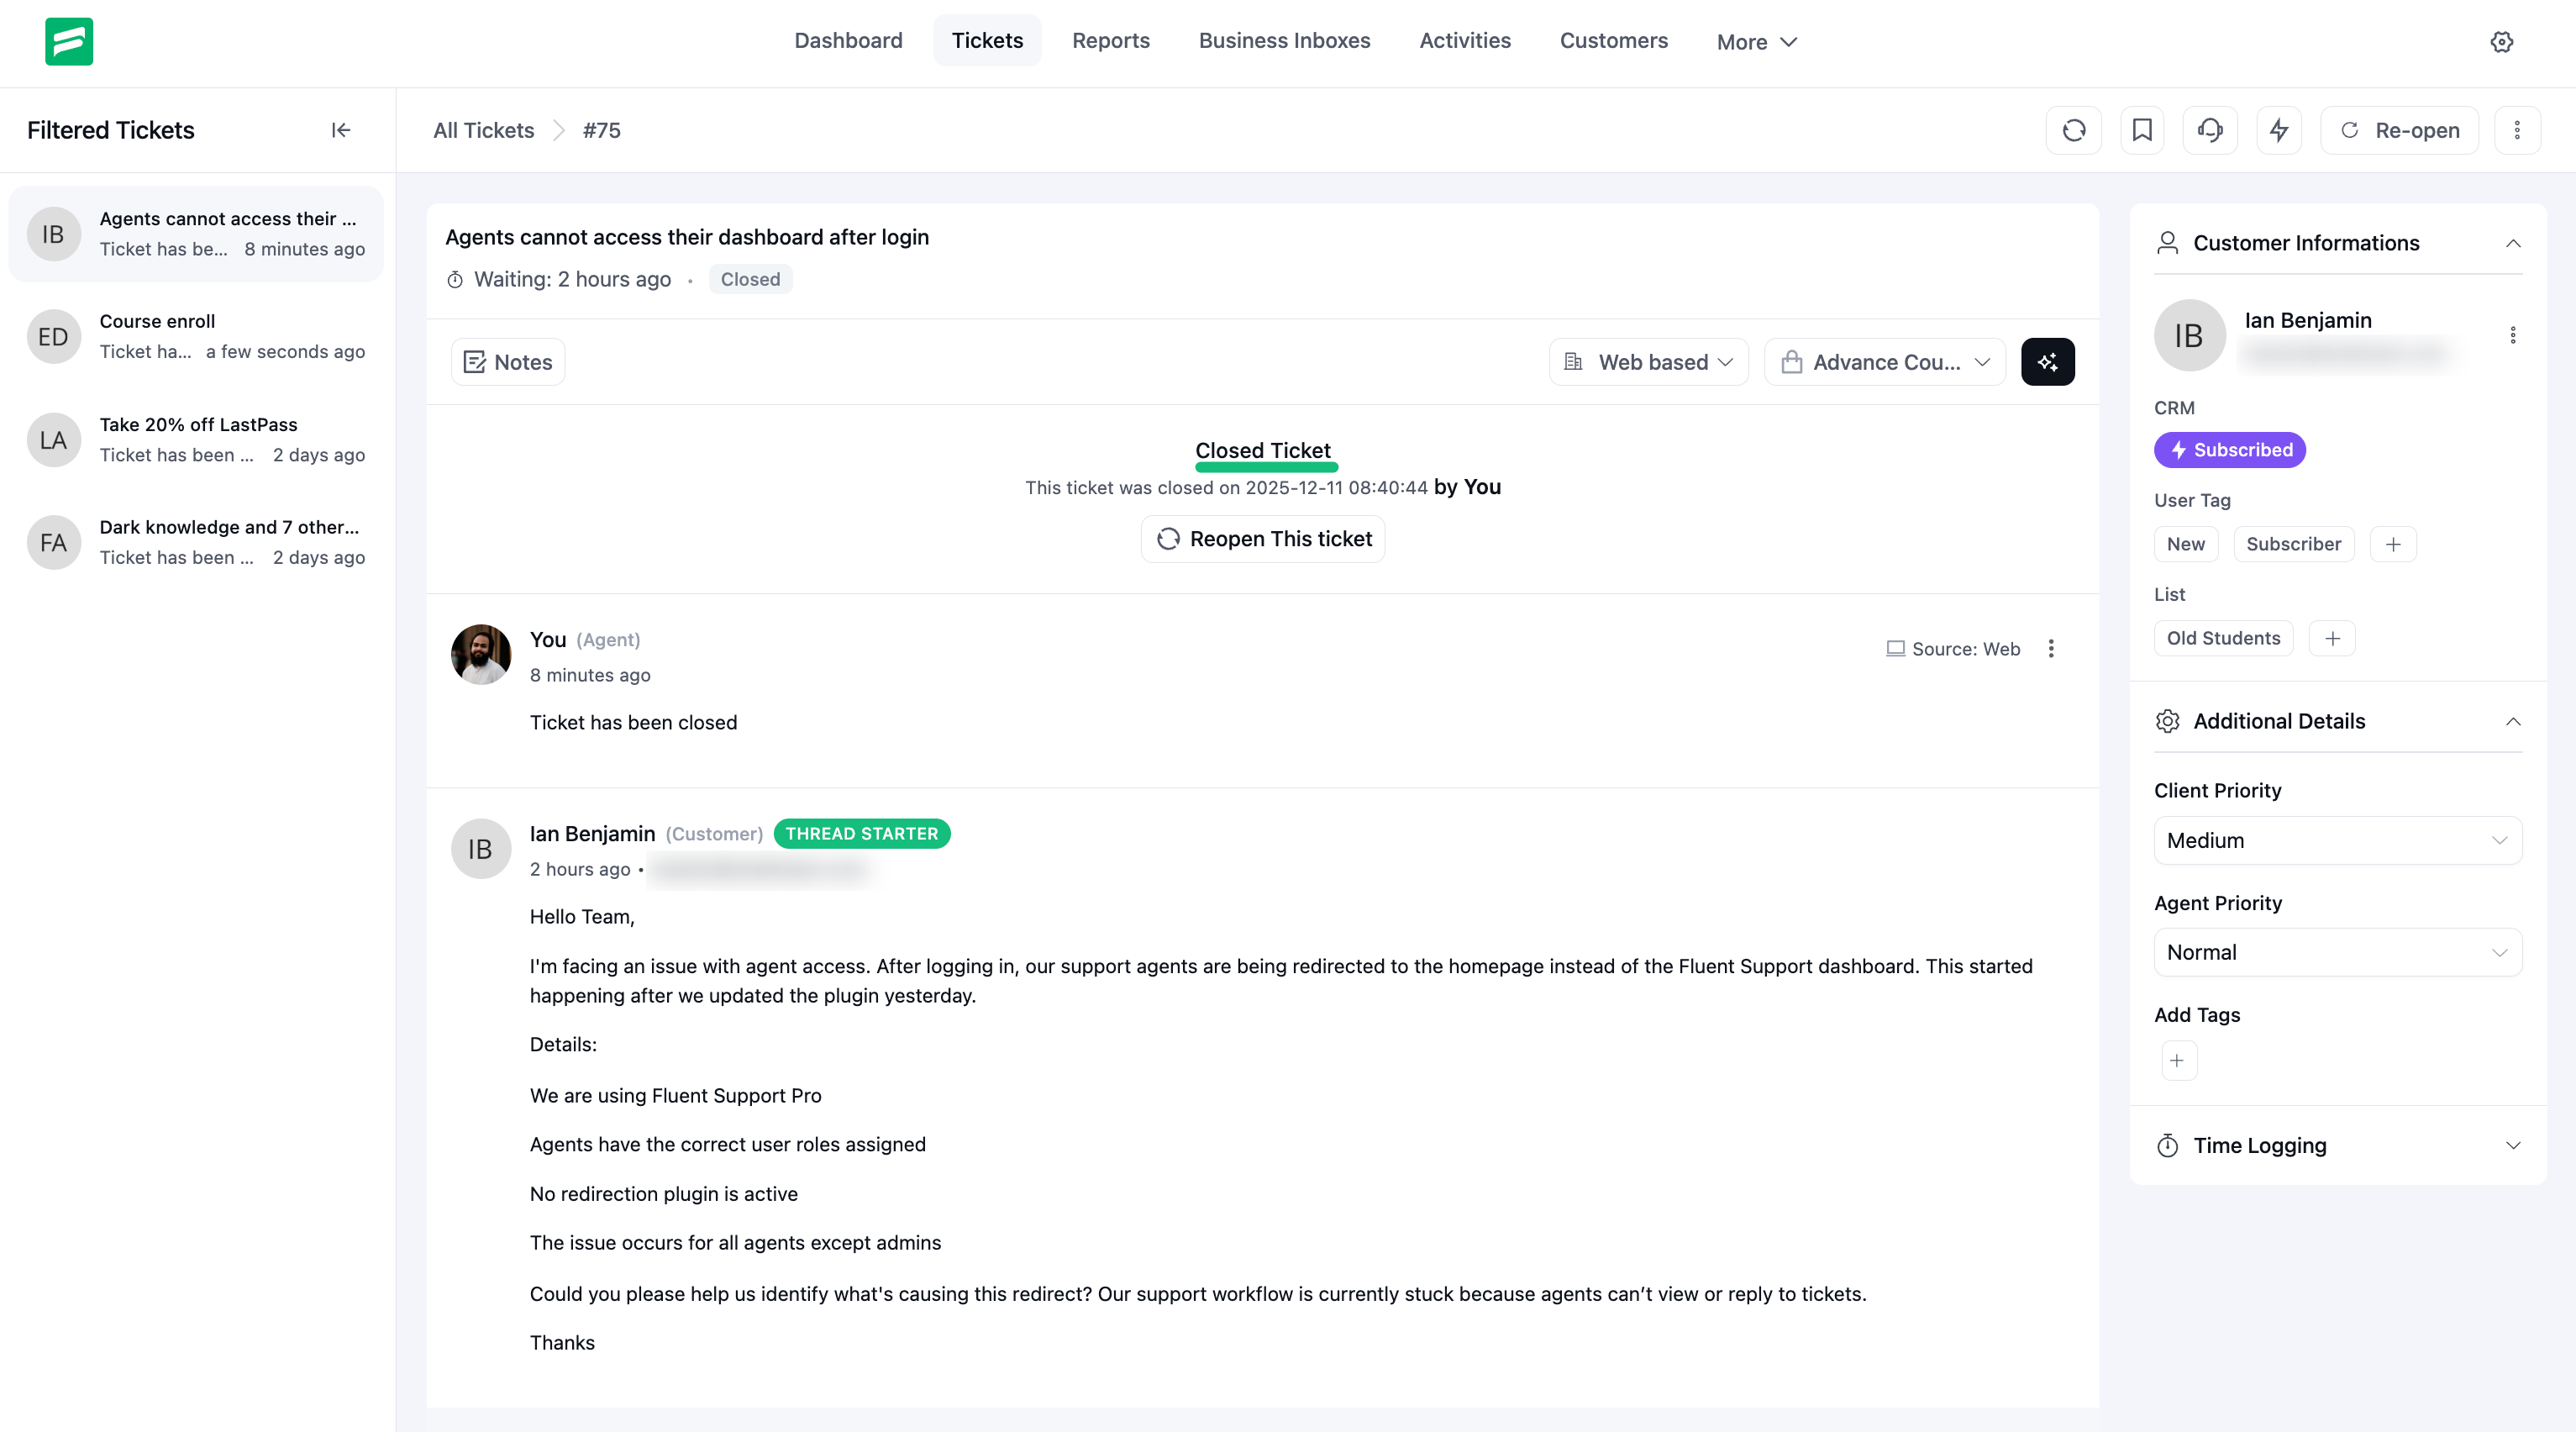Screen dimensions: 2576x1432
Task: Open settings gear in top bar
Action: click(x=2501, y=42)
